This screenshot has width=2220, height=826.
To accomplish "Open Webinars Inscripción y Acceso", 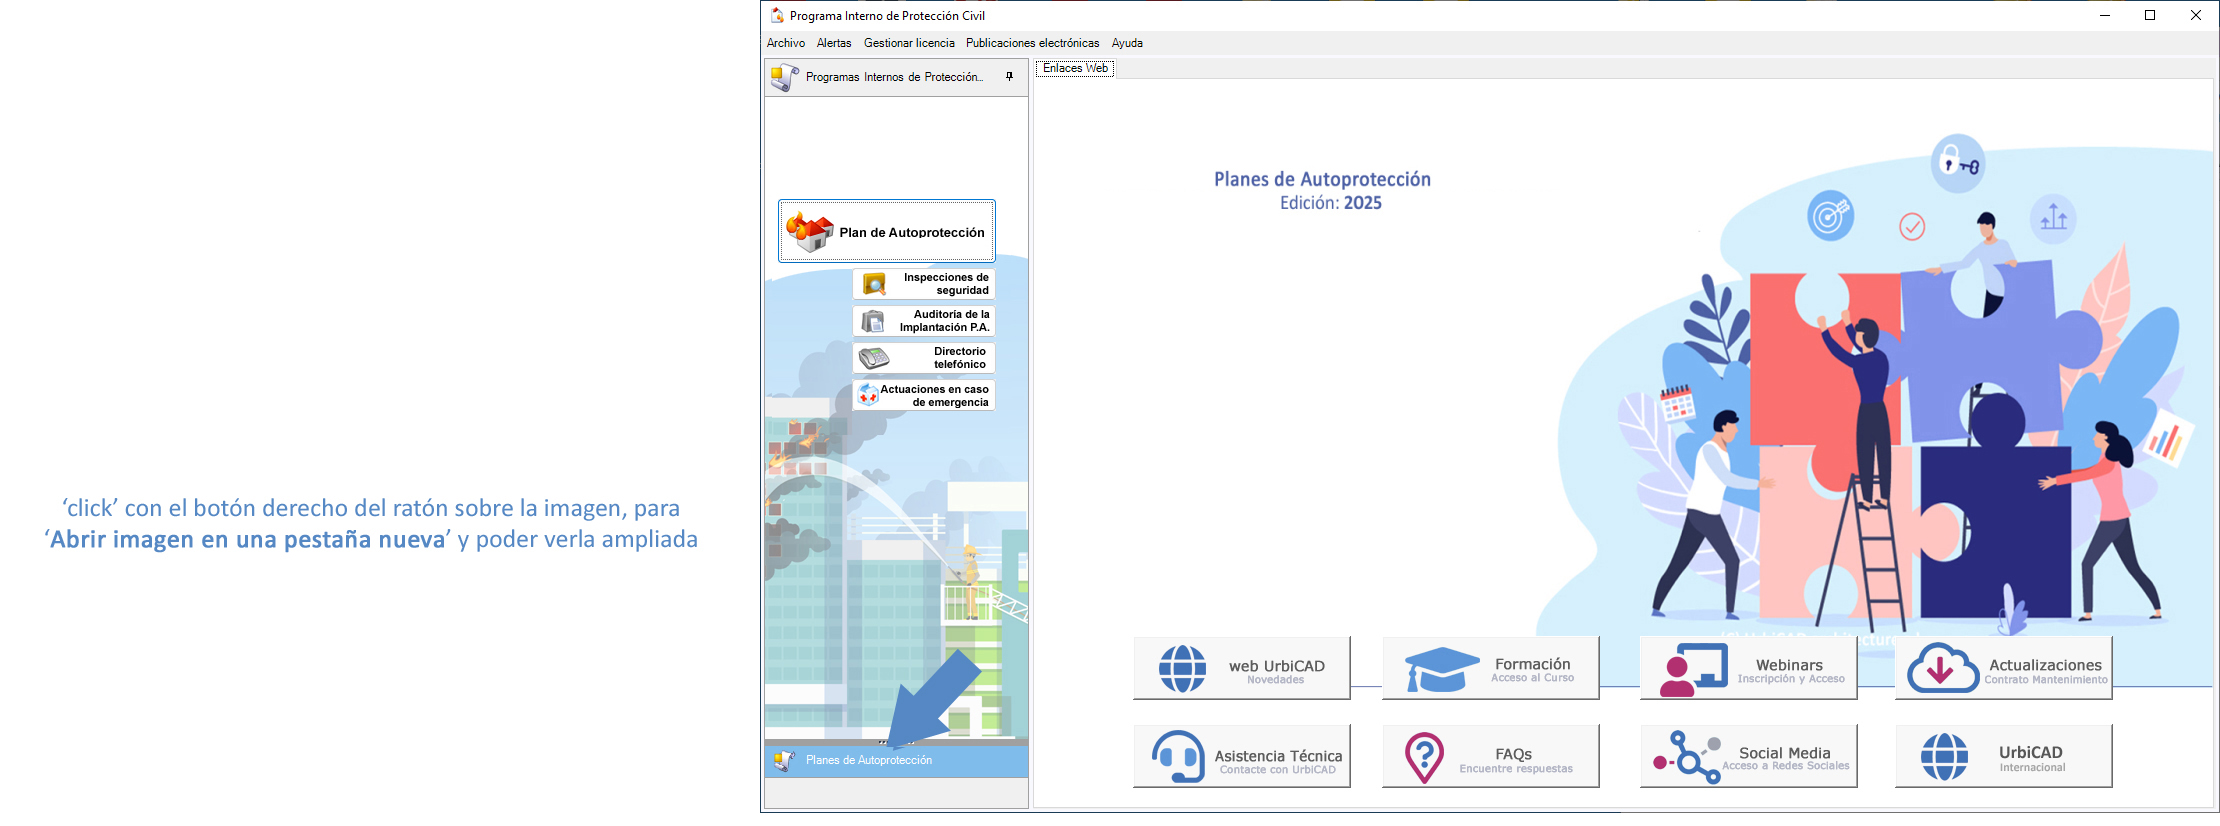I will tap(1749, 668).
